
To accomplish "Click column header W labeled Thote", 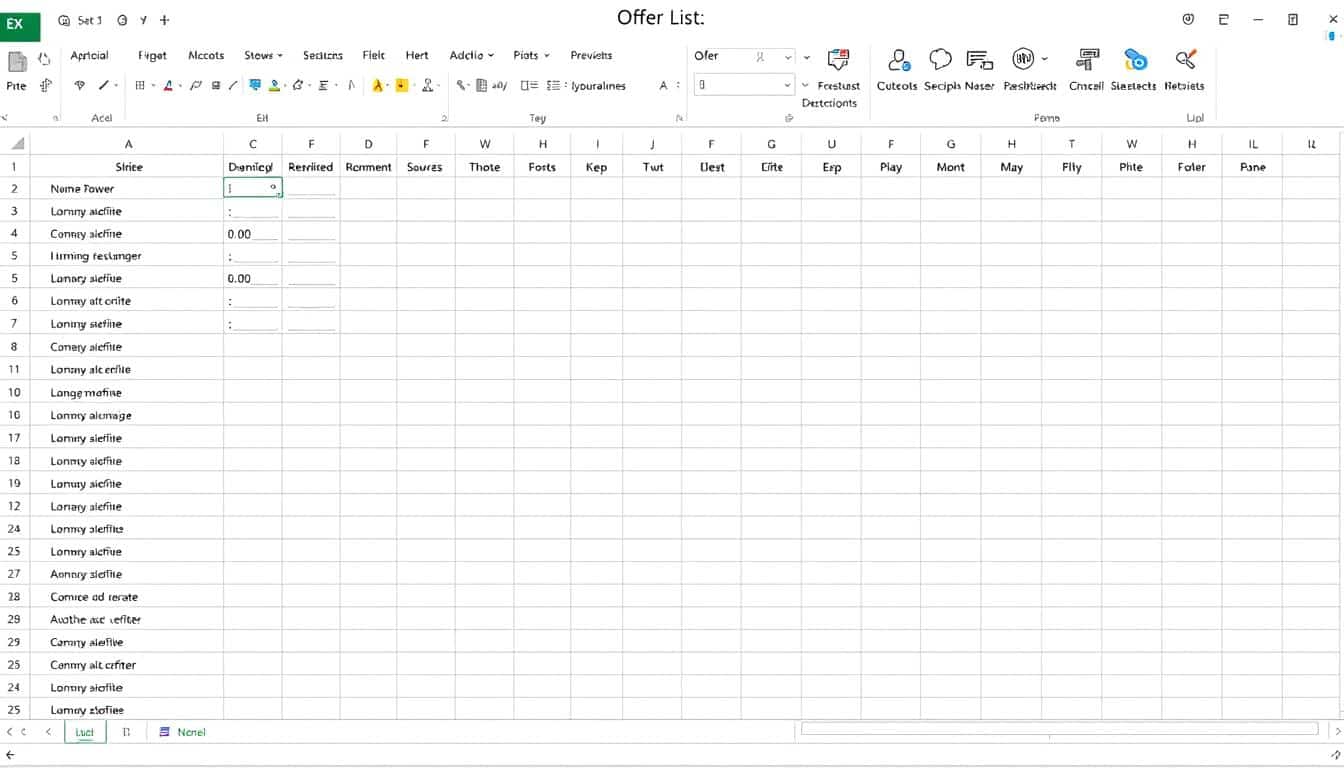I will [x=485, y=144].
